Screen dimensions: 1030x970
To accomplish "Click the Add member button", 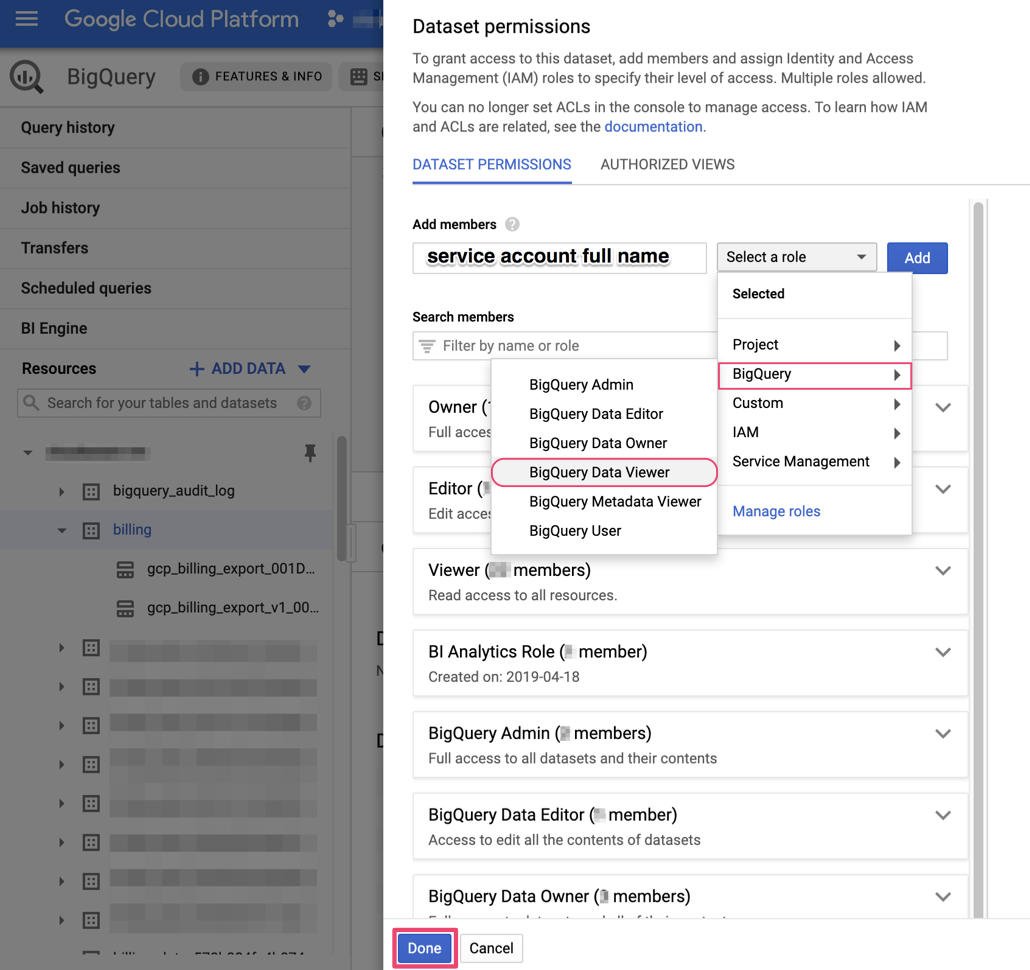I will [917, 258].
